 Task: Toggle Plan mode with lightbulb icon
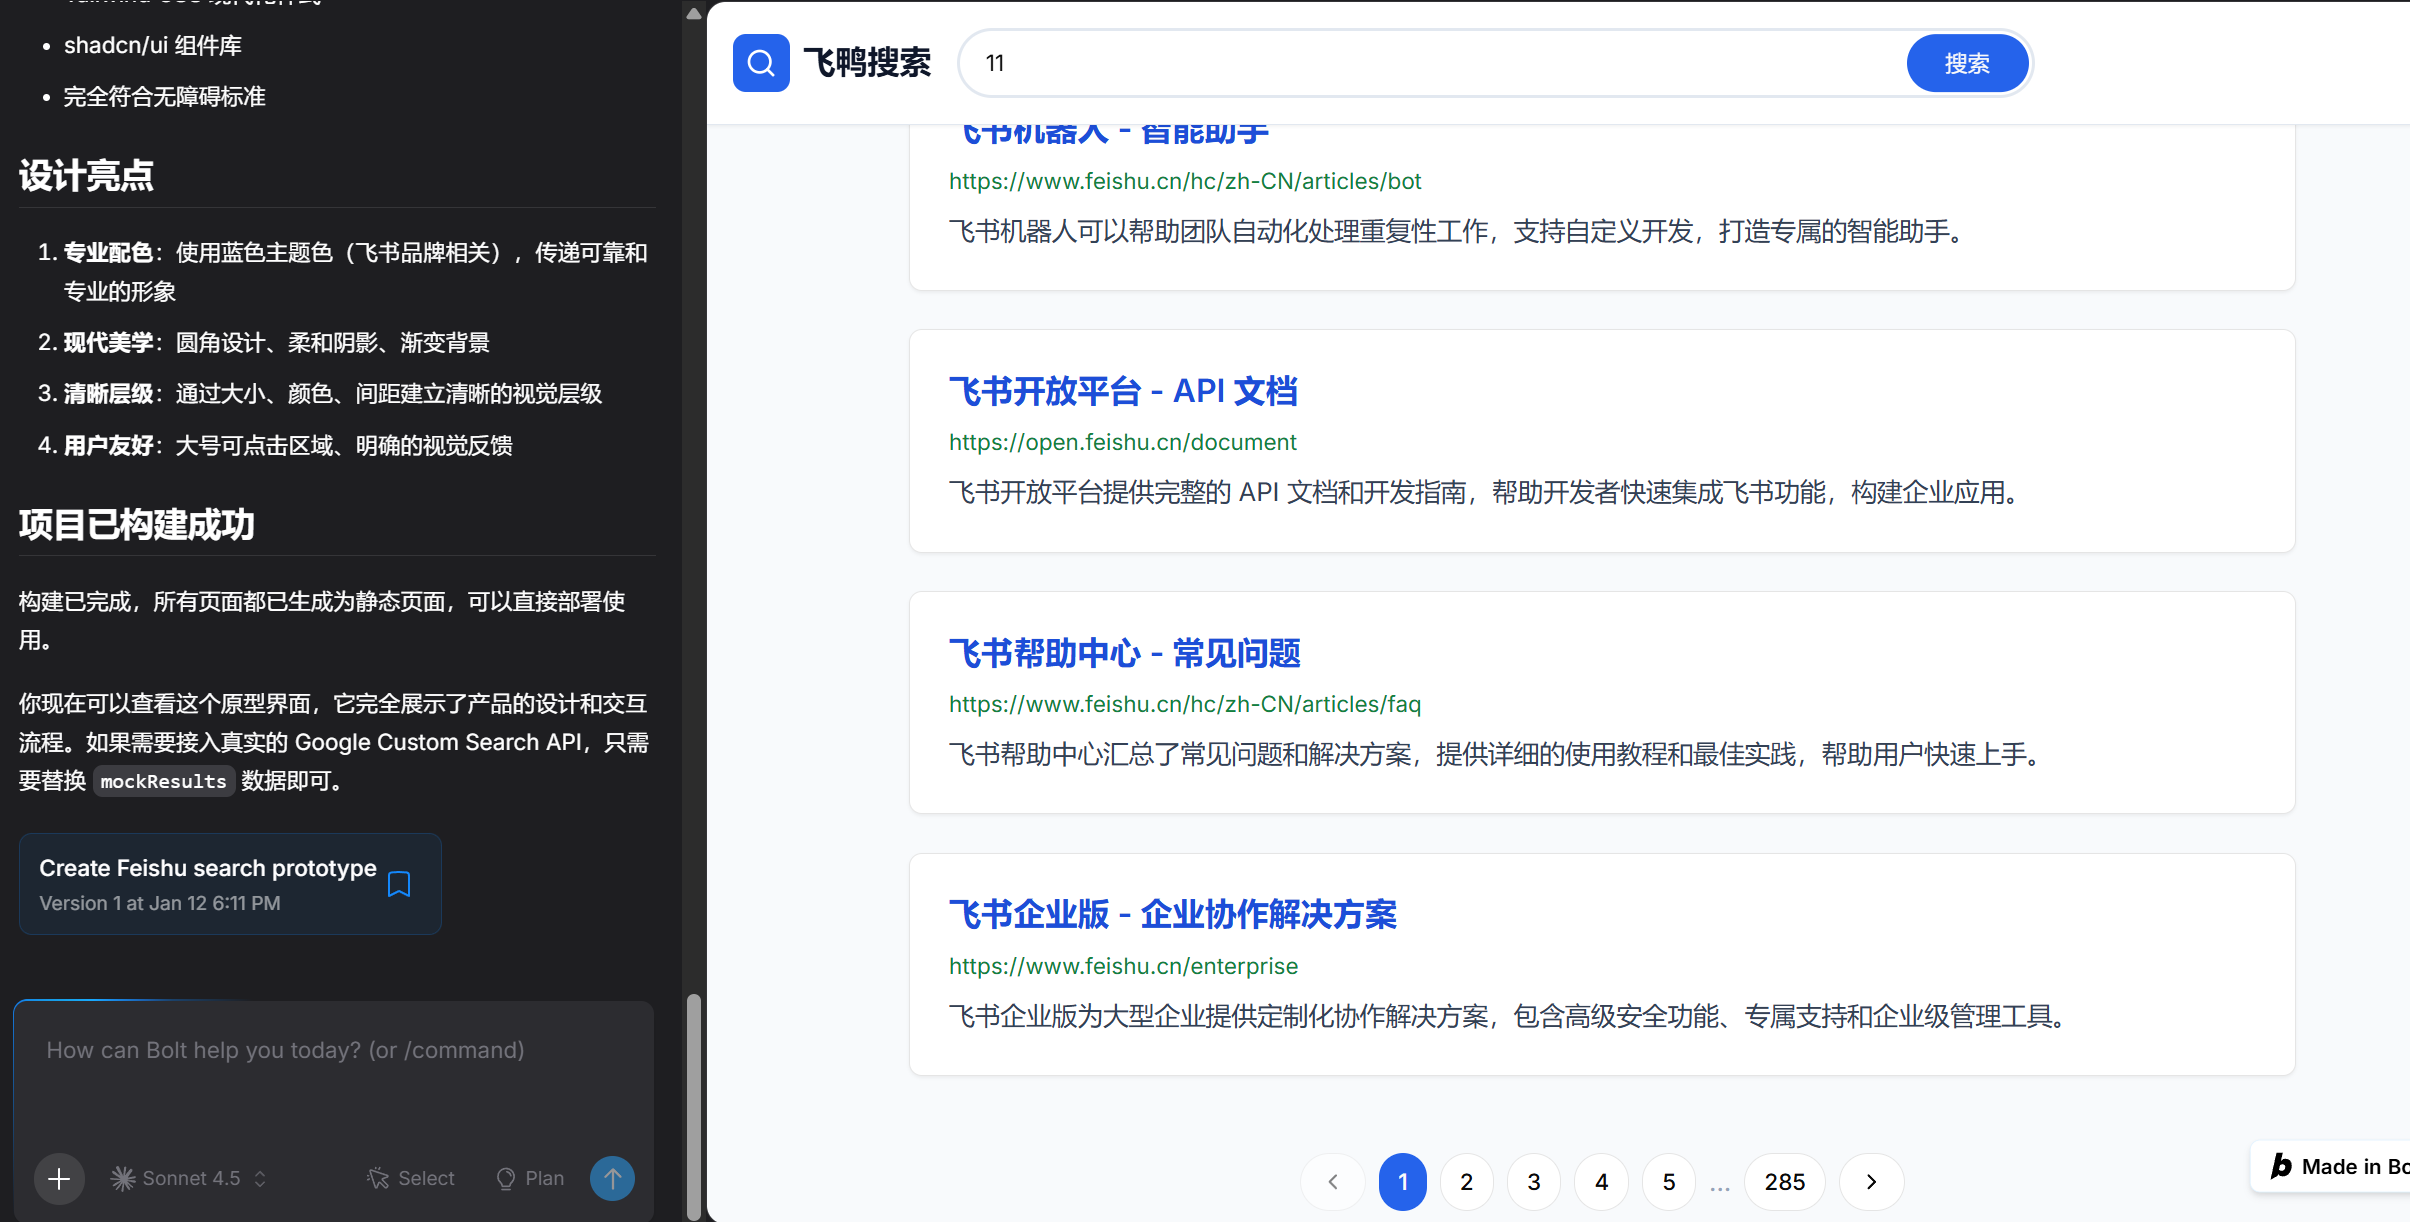(x=531, y=1179)
